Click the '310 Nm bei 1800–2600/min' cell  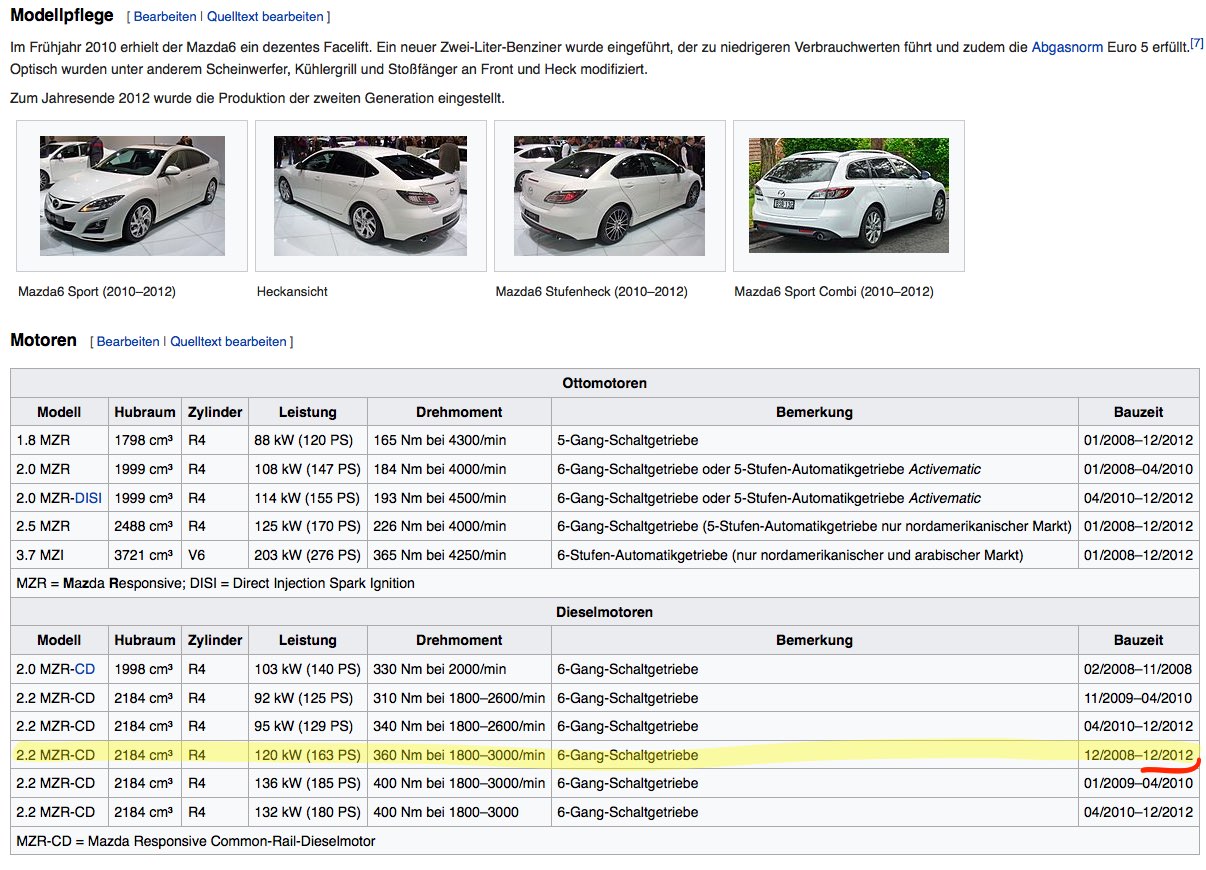click(459, 698)
